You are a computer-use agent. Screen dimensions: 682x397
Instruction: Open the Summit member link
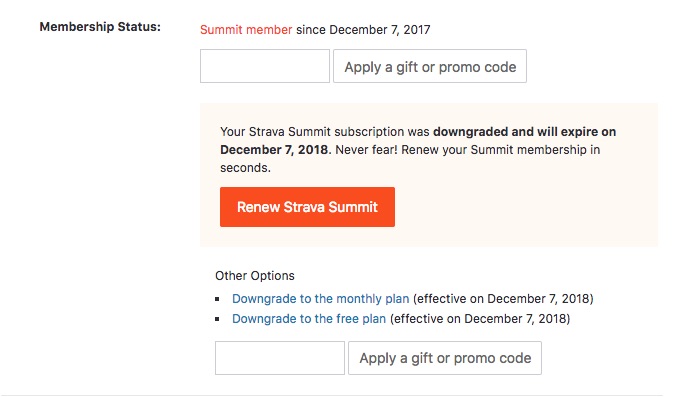(x=246, y=30)
